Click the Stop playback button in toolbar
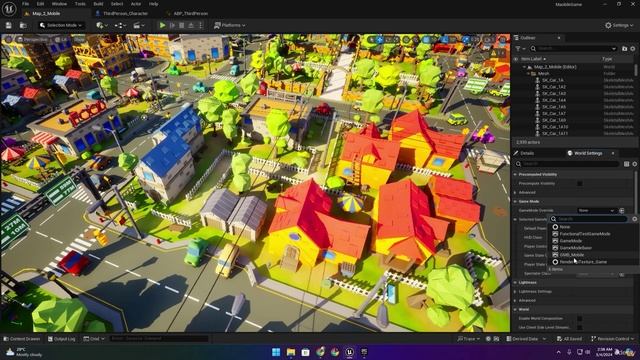 click(x=182, y=25)
